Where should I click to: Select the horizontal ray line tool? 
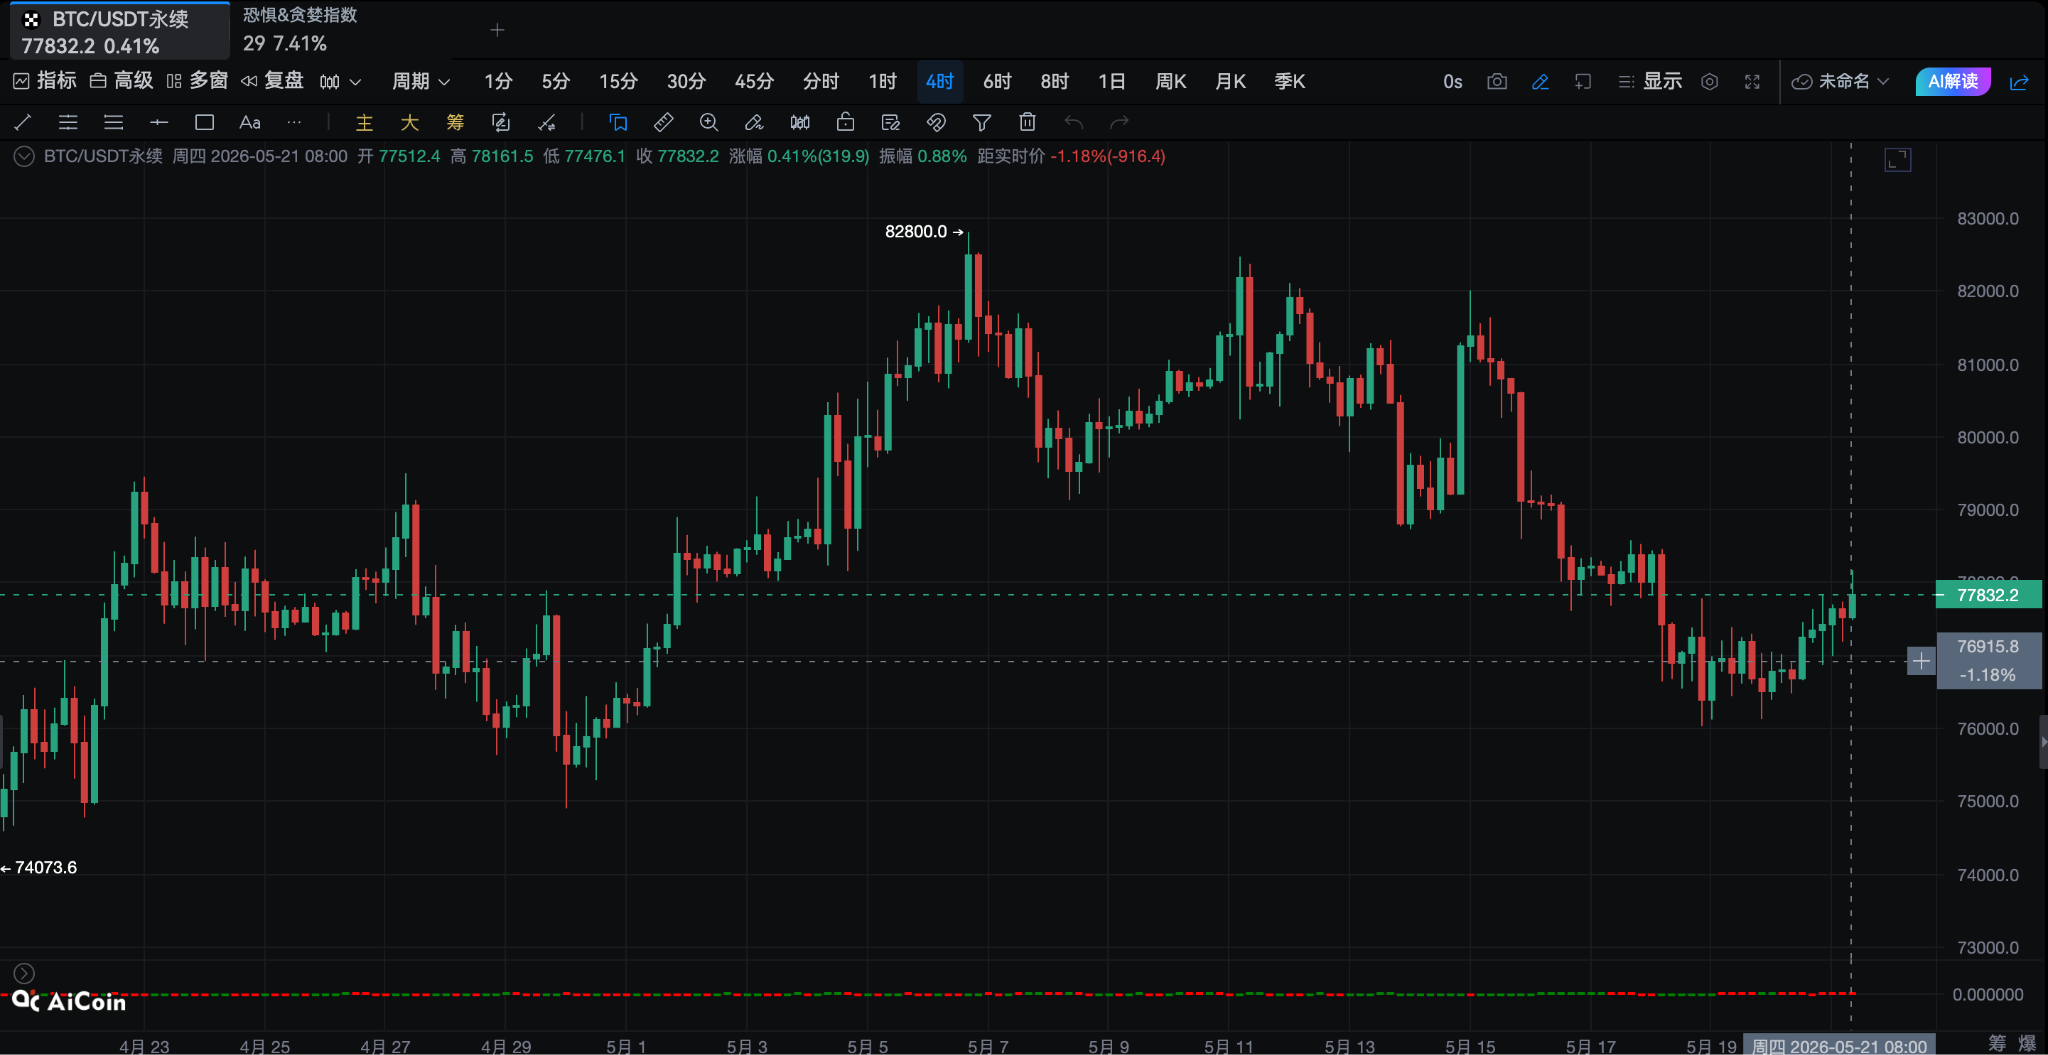click(x=159, y=122)
